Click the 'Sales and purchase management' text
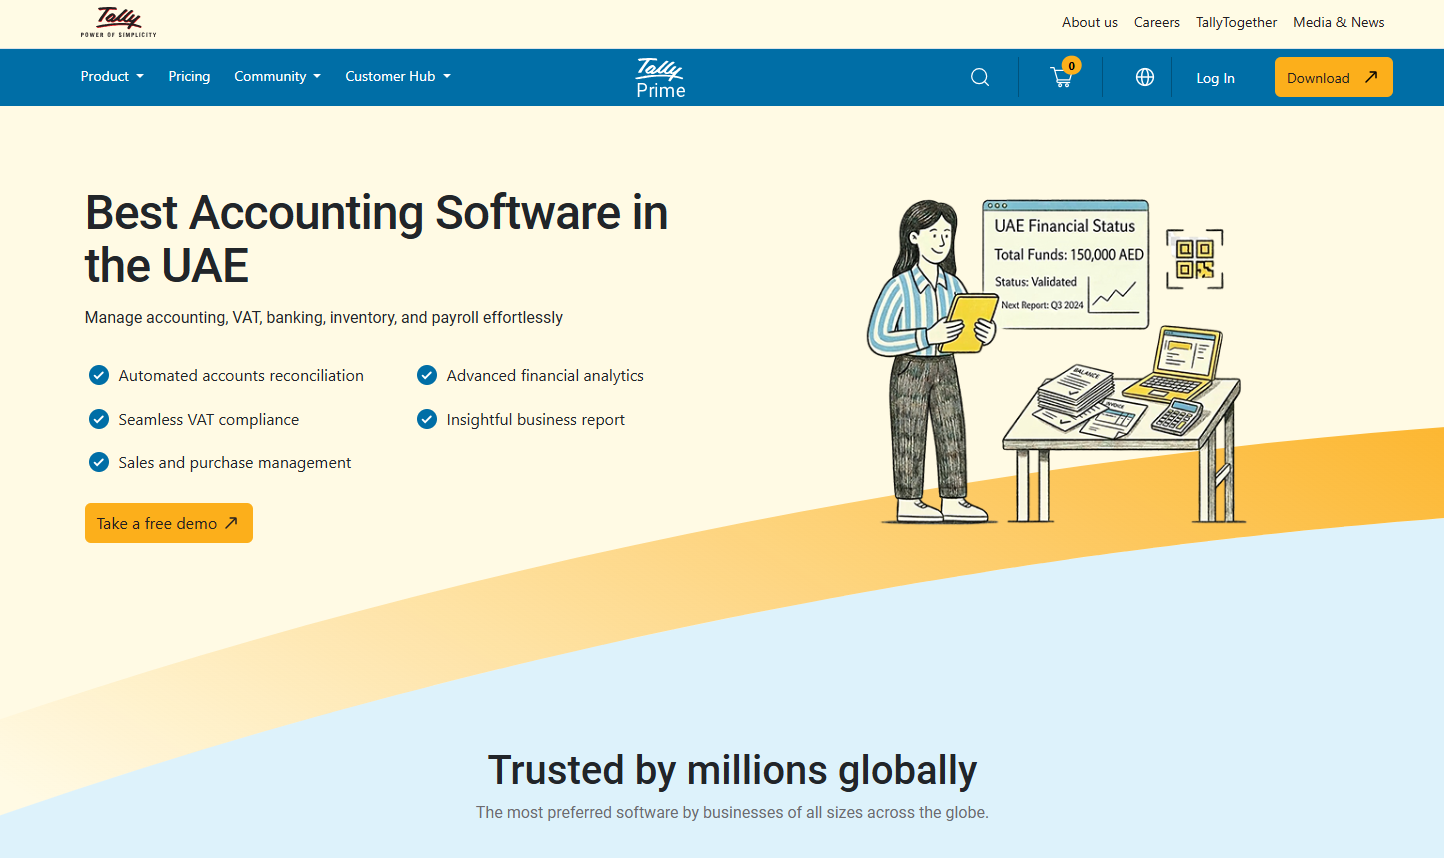1444x858 pixels. (235, 462)
